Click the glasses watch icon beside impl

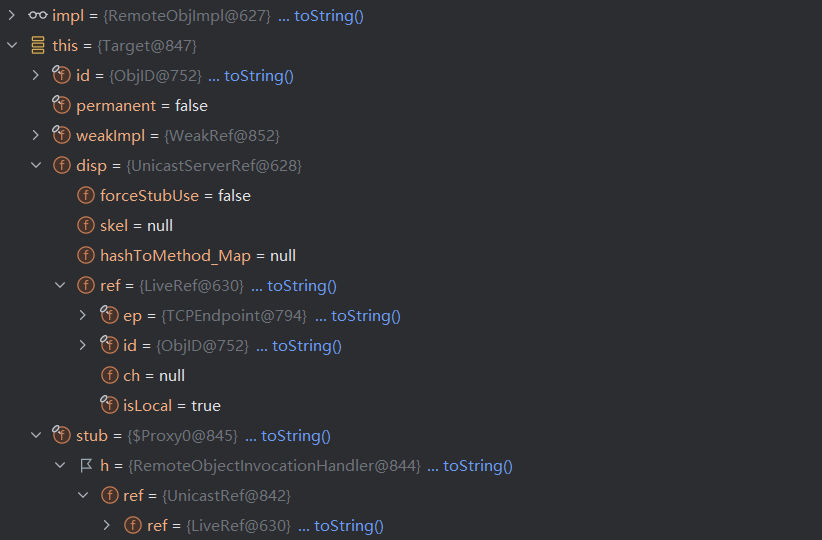point(38,16)
